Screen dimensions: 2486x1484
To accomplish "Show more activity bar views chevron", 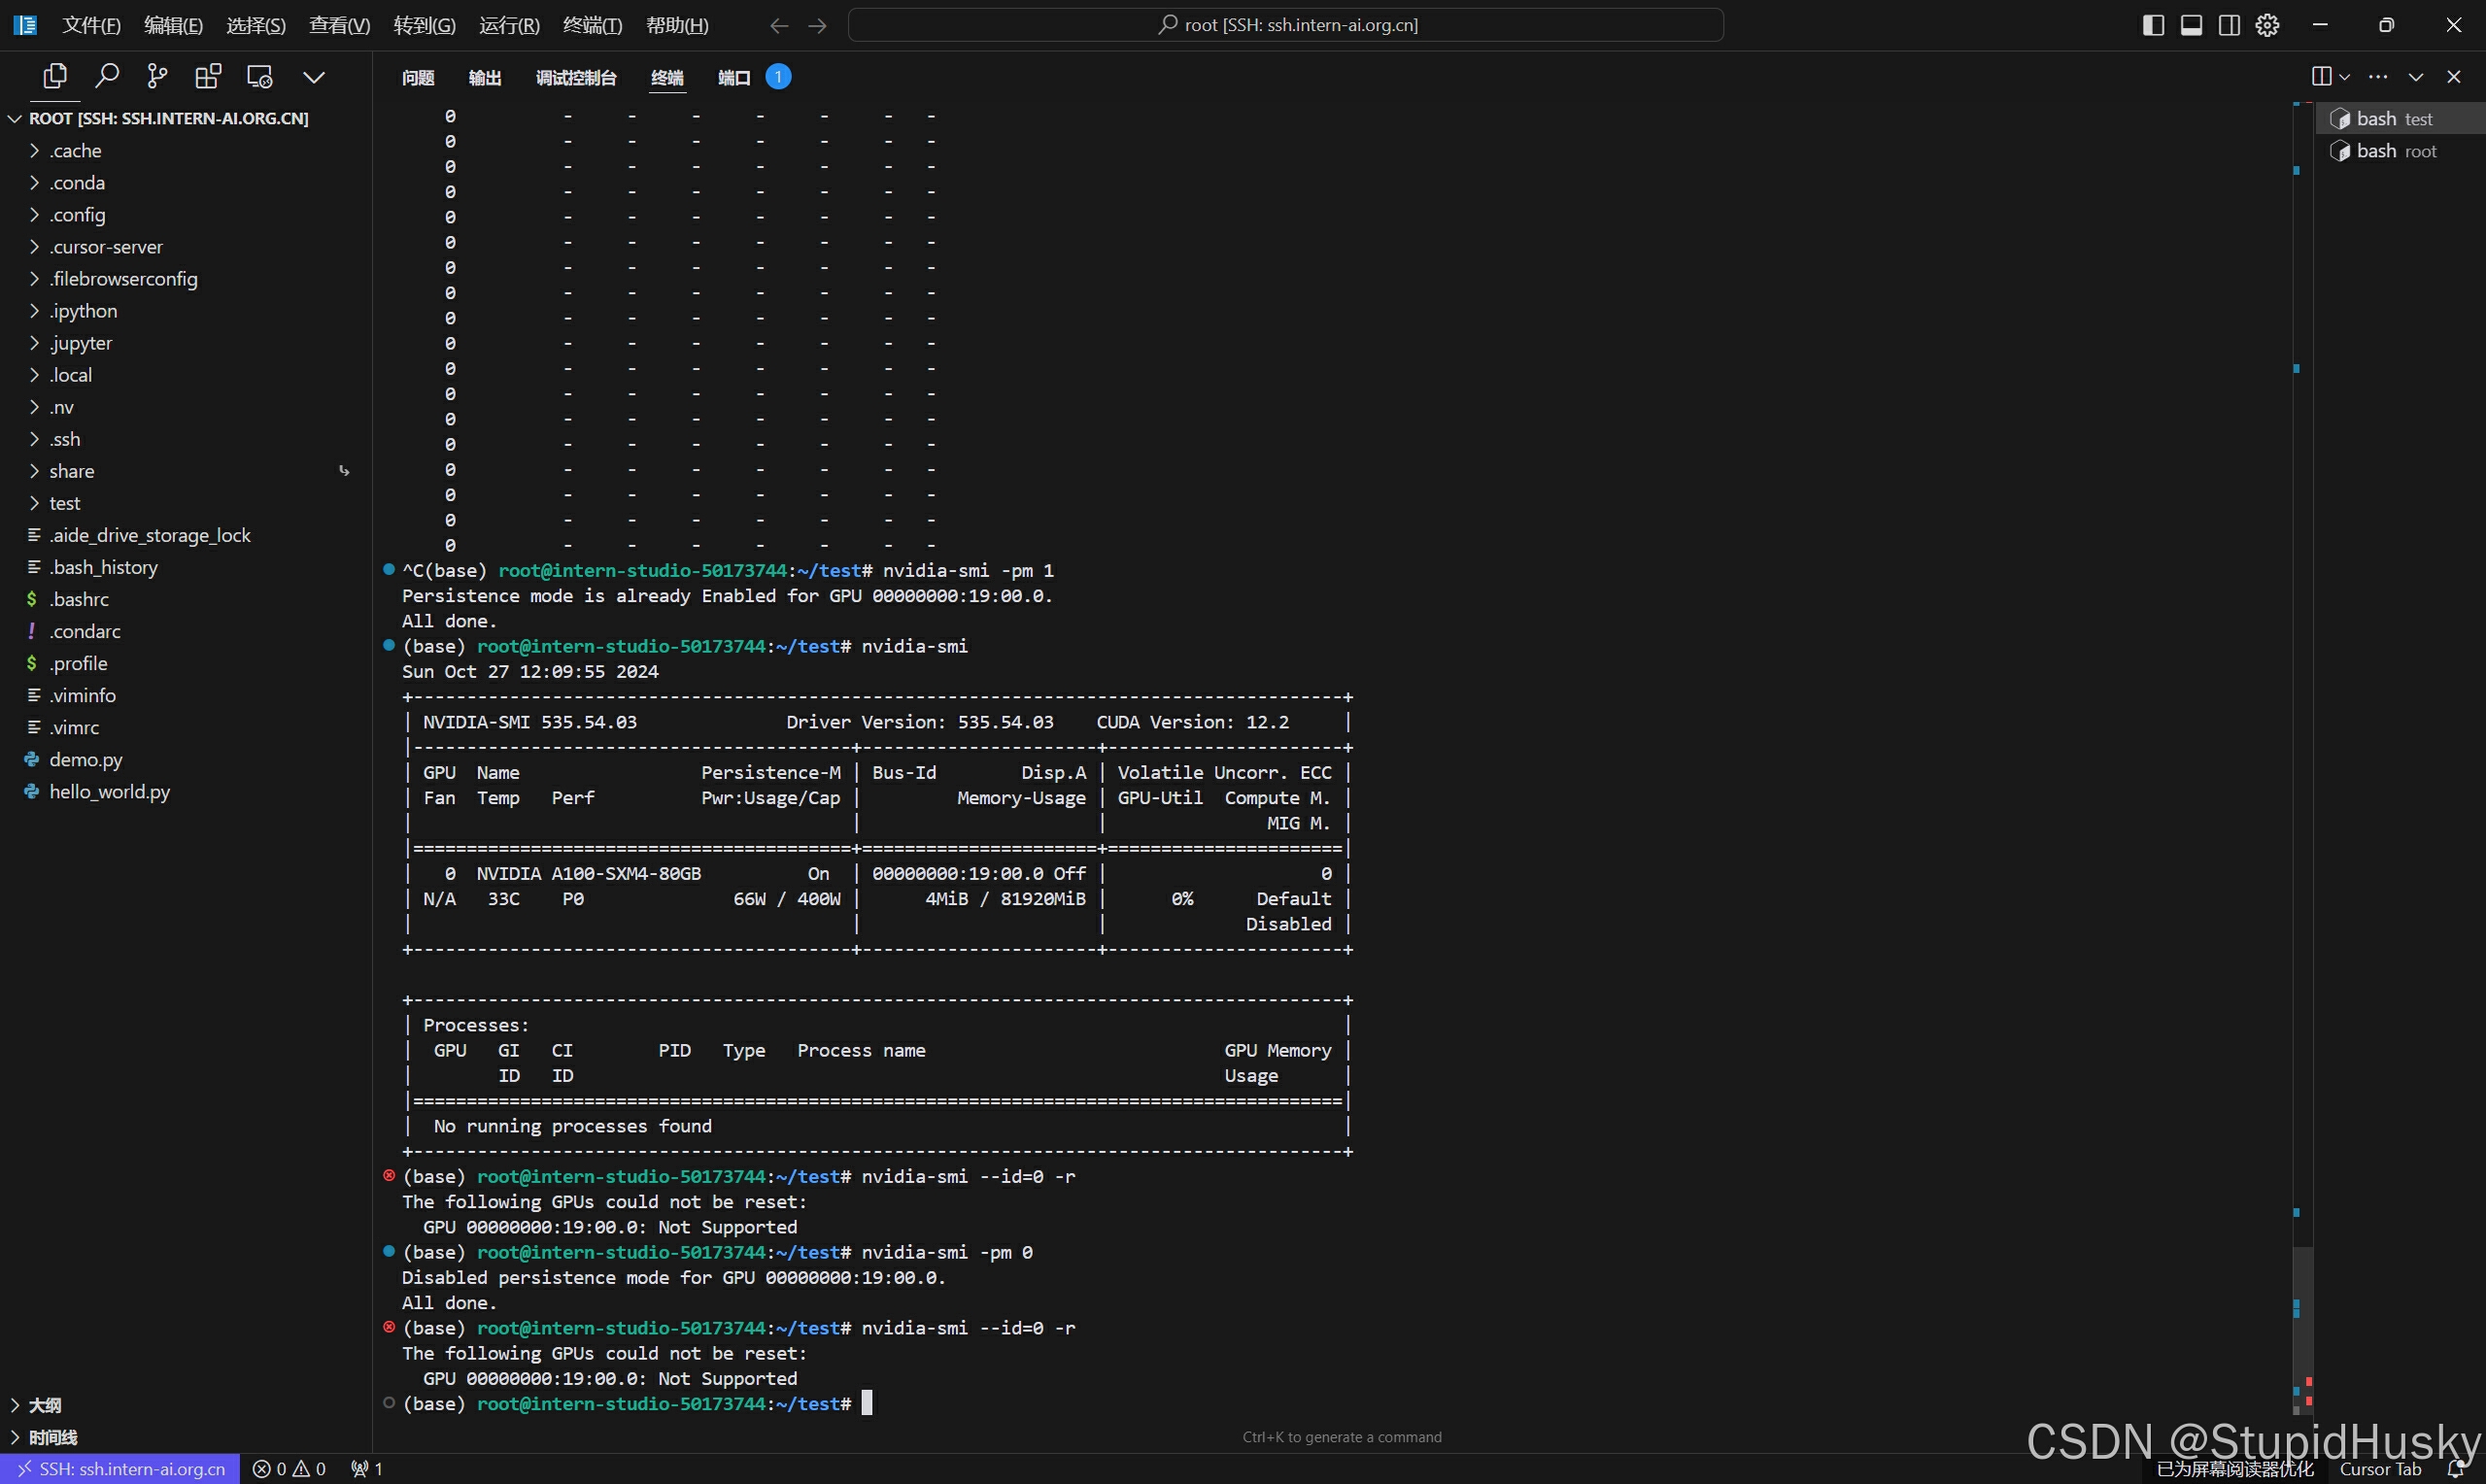I will [314, 77].
